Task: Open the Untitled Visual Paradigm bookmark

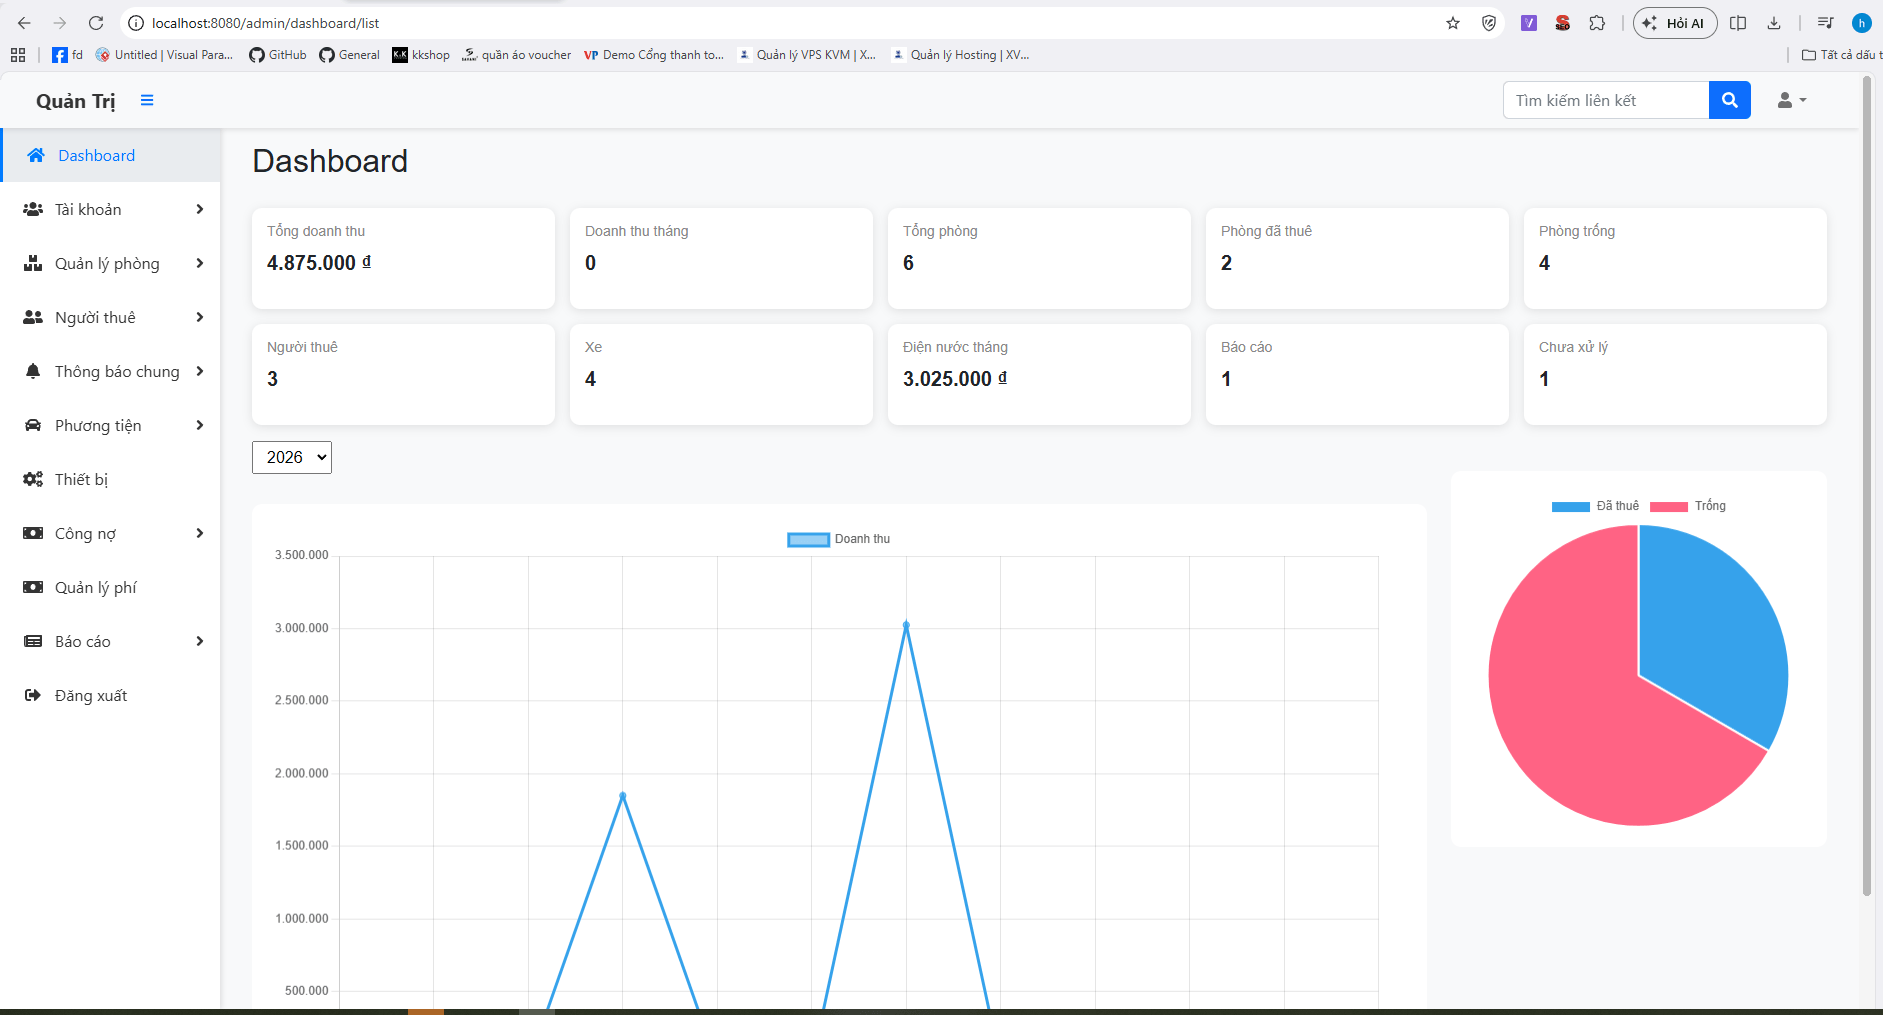Action: pyautogui.click(x=164, y=55)
